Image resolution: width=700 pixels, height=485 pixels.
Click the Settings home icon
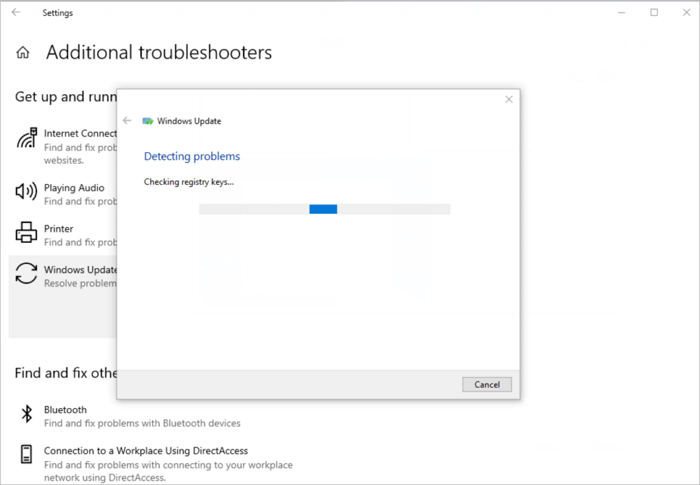(x=23, y=53)
